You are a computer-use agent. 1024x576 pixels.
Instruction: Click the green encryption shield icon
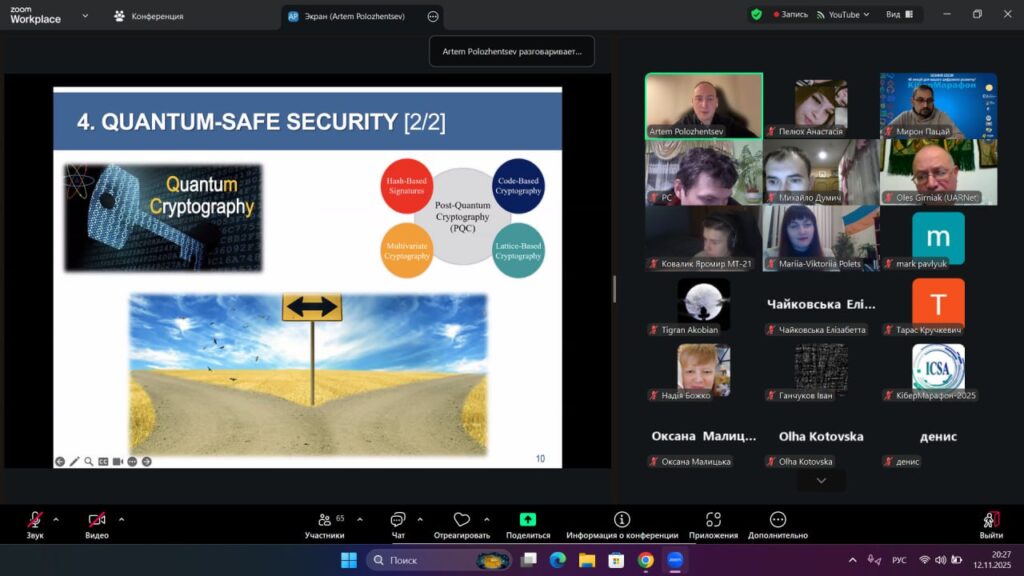[x=756, y=15]
